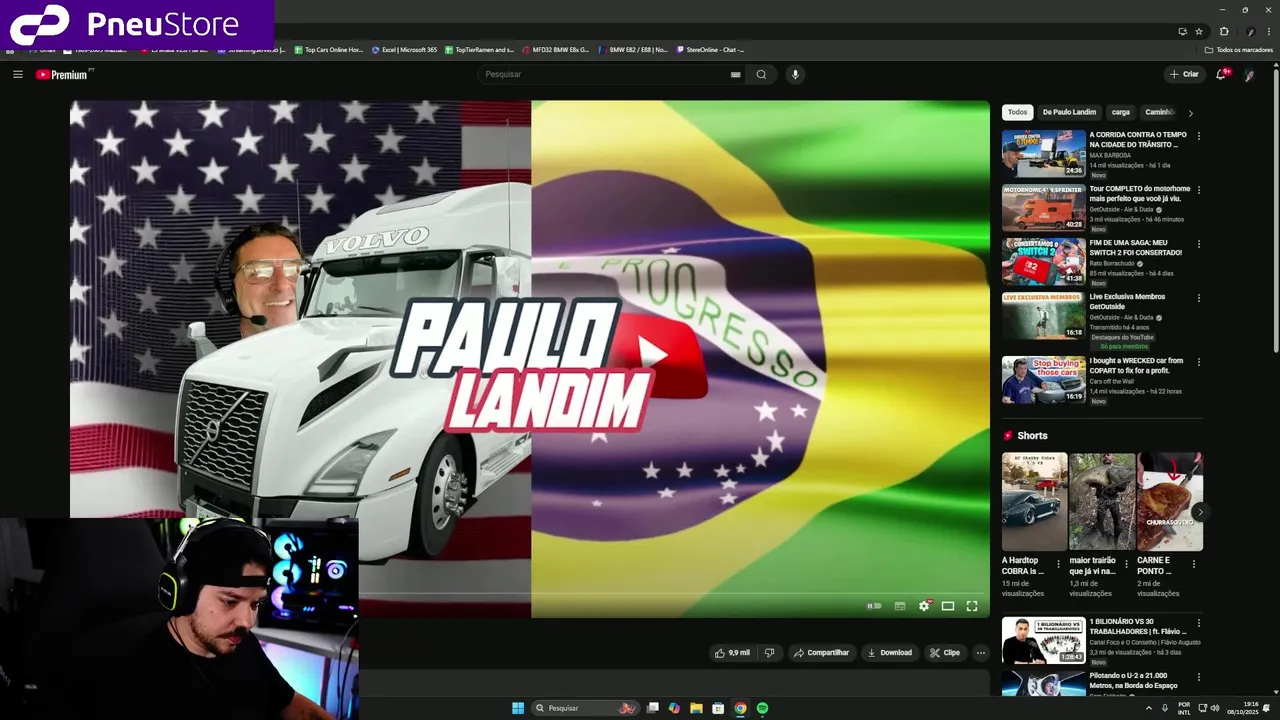Click the page vertical scrollbar
Screen dimensions: 1280x720
tap(1275, 210)
